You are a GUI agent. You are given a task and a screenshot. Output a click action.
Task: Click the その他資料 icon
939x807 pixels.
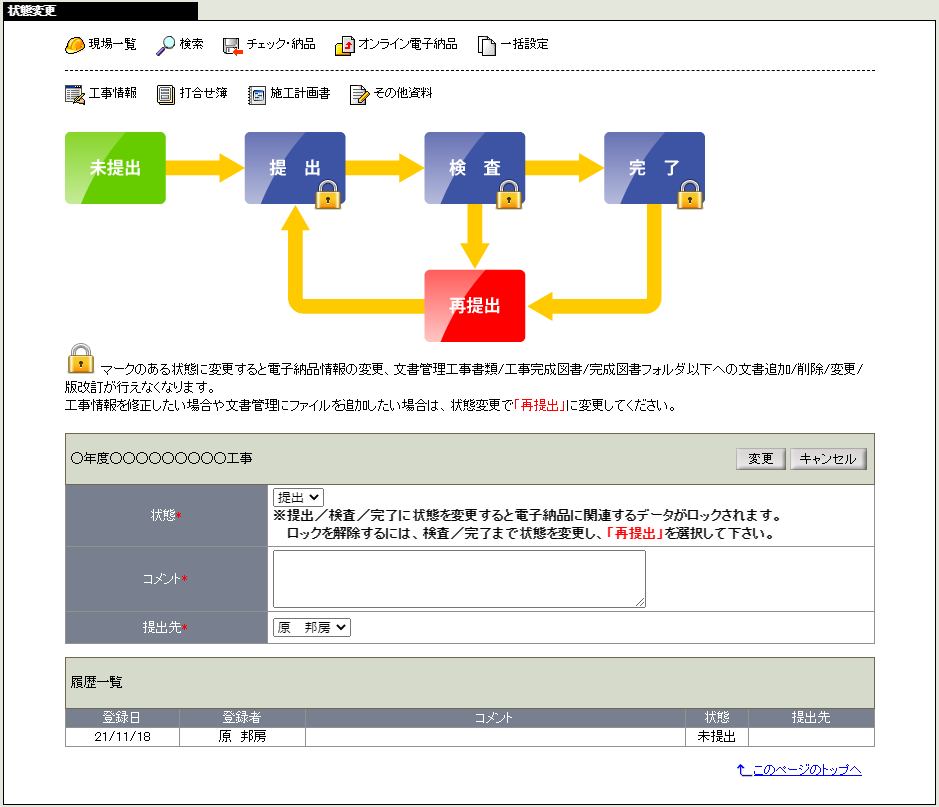tap(359, 95)
